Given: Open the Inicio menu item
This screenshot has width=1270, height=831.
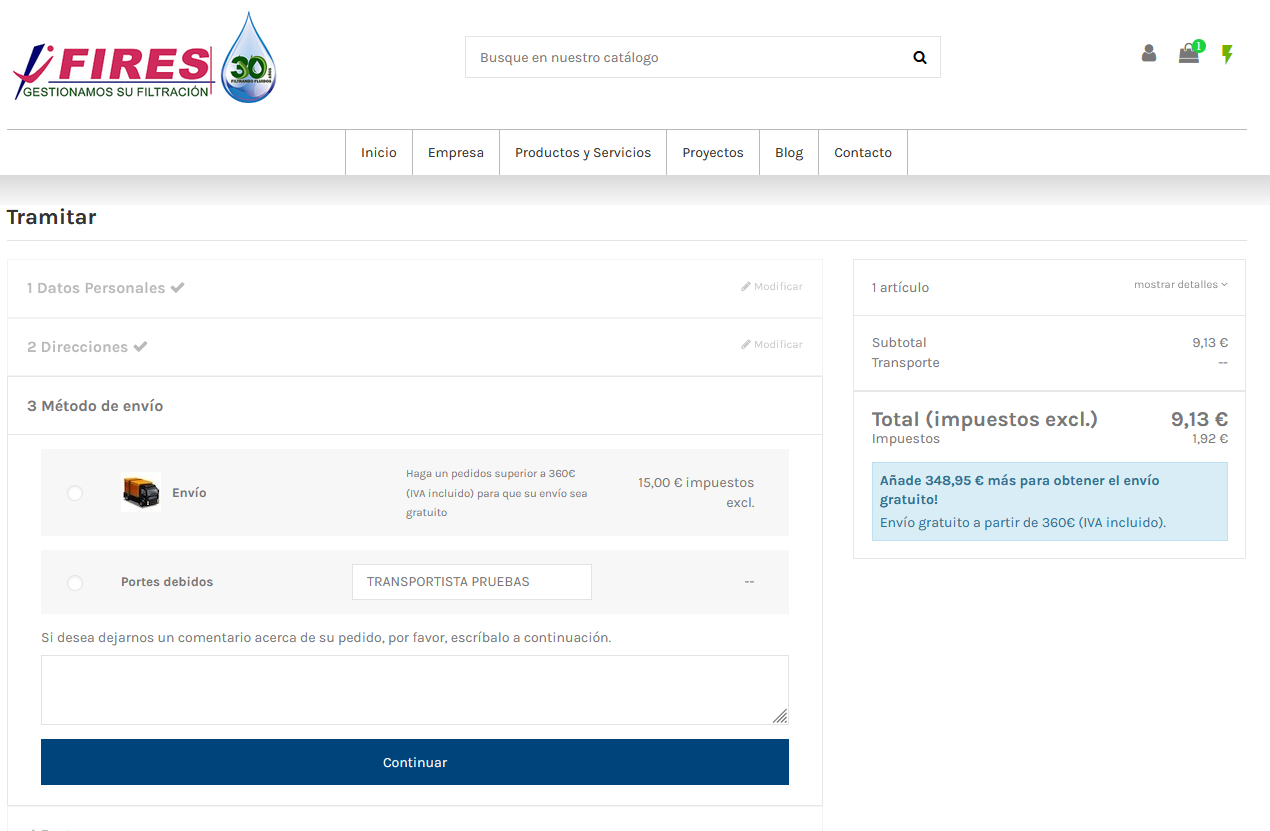Looking at the screenshot, I should 379,153.
